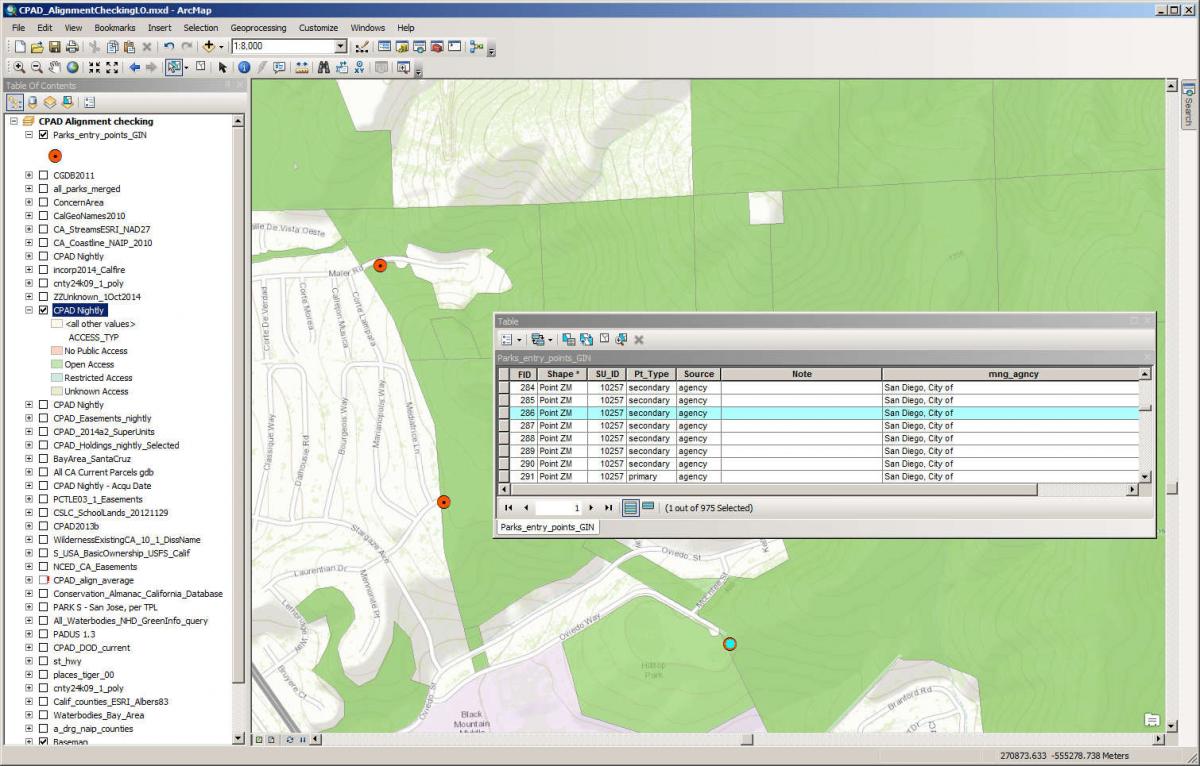This screenshot has width=1200, height=766.
Task: Choose the Select Elements arrow
Action: (223, 67)
